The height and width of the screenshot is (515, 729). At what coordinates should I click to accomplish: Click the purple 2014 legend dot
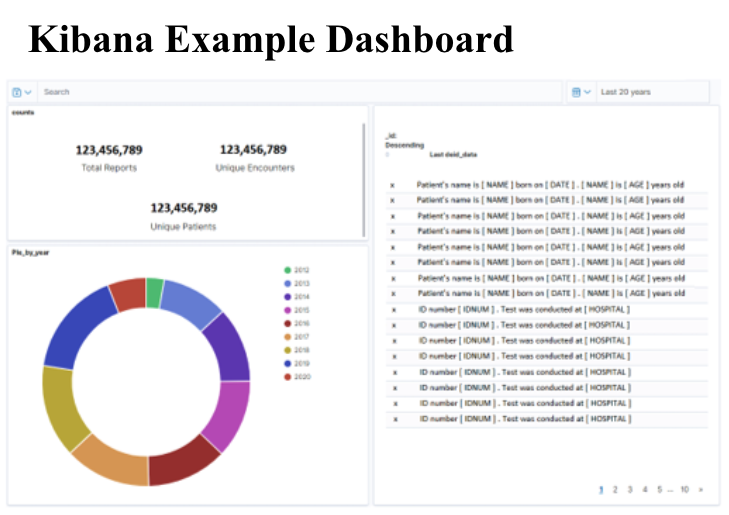point(287,297)
